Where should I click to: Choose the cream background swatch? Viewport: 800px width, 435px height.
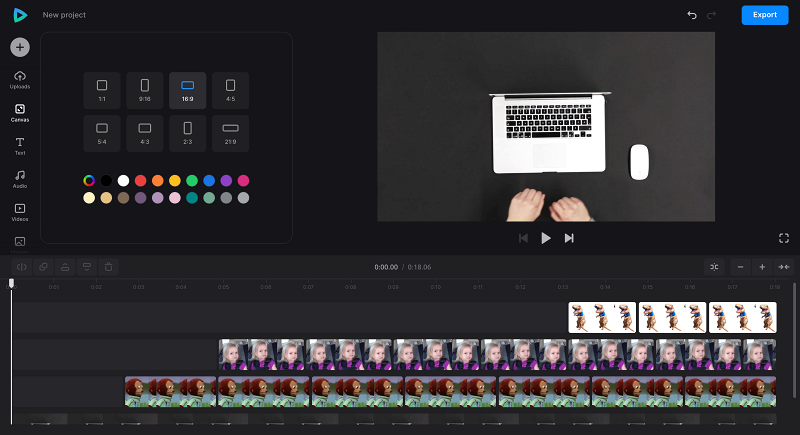(x=89, y=198)
